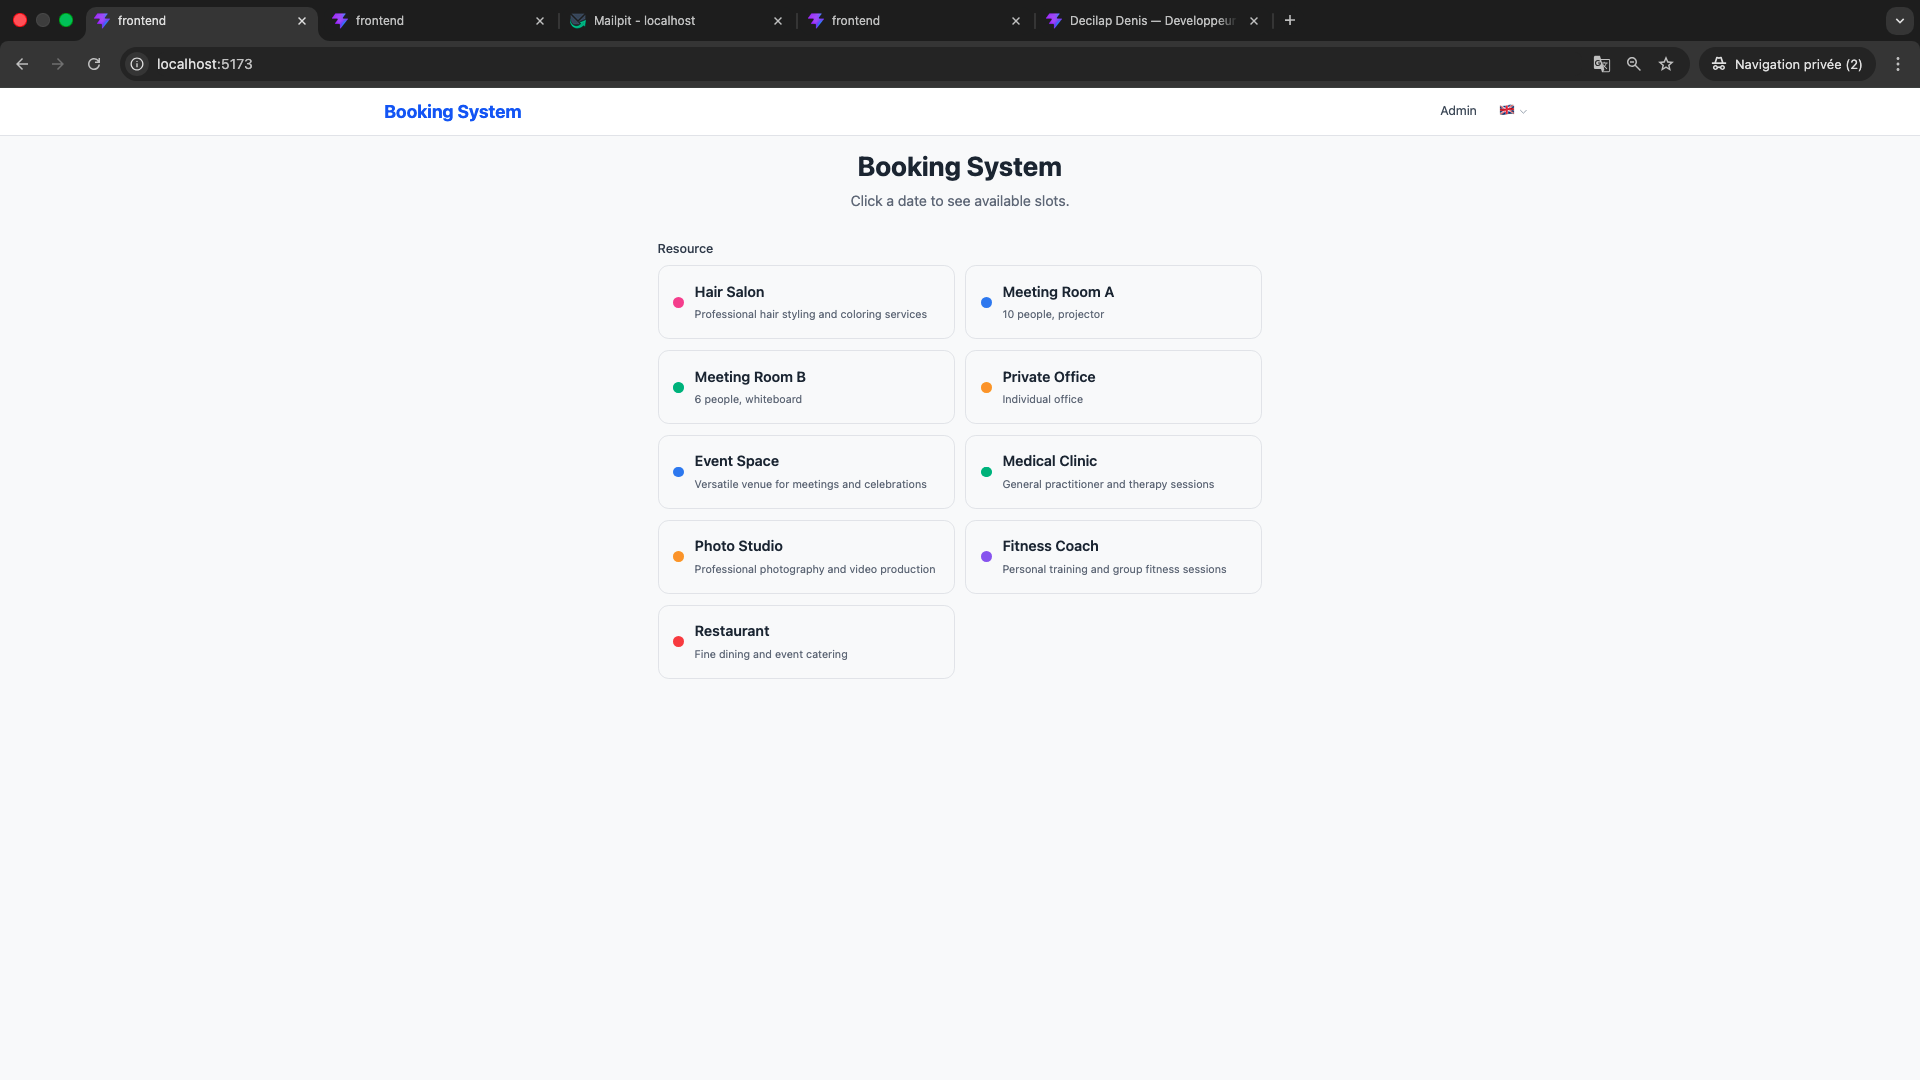Select the Meeting Room A resource
Screen dimensions: 1920x1080
pos(1112,302)
